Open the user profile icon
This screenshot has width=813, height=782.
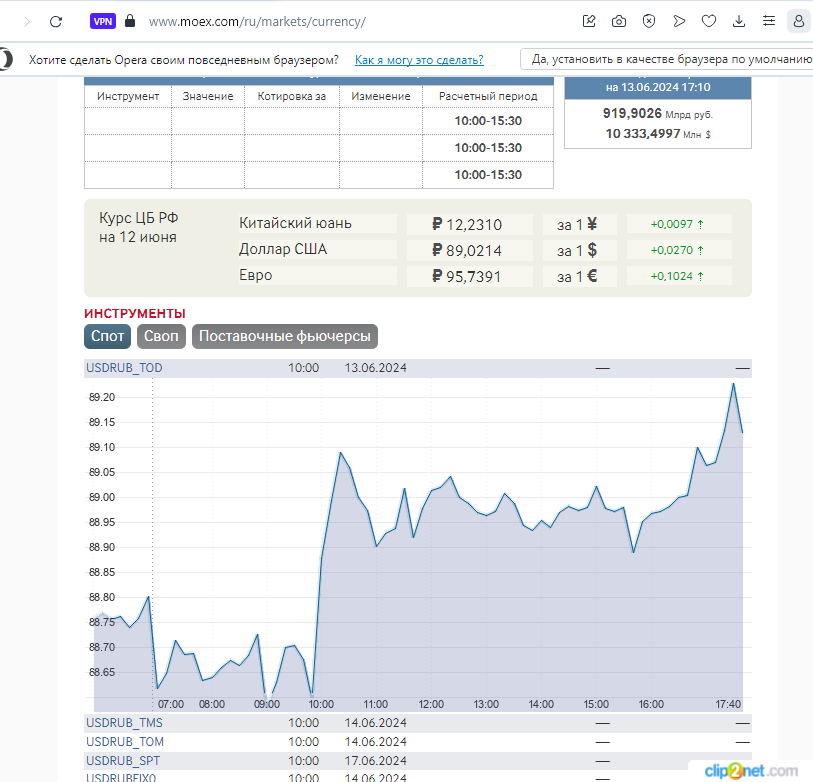(798, 21)
